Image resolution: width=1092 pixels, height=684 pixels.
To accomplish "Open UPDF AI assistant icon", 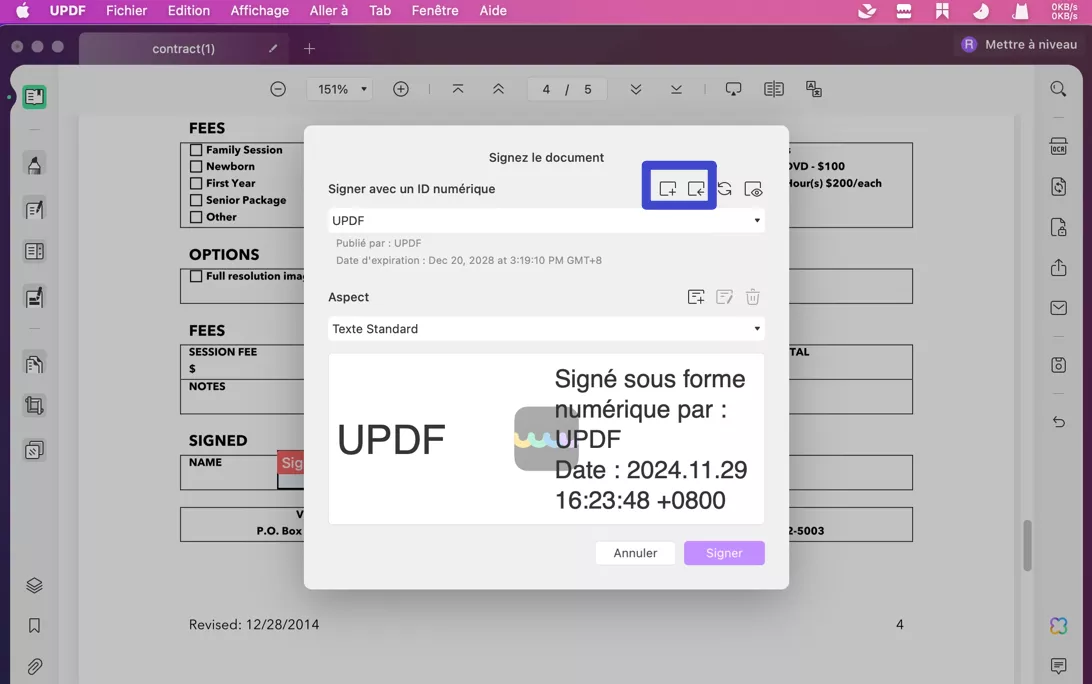I will pyautogui.click(x=1059, y=625).
